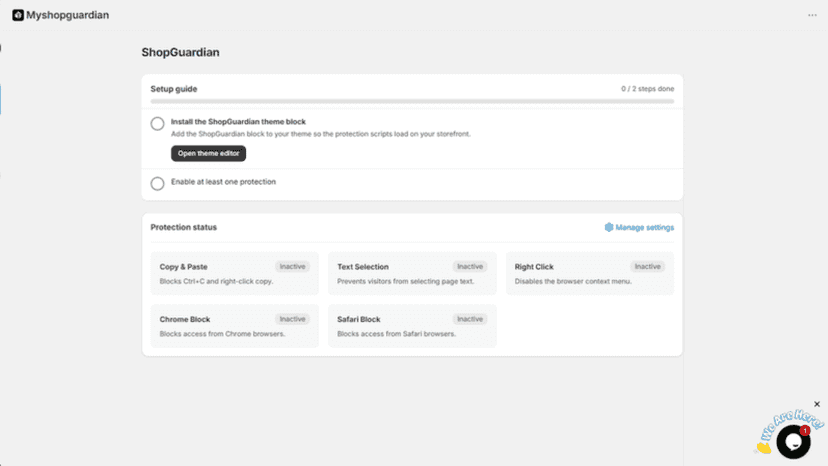Click the 0 / 2 steps done text
This screenshot has height=466, width=828.
click(x=647, y=89)
